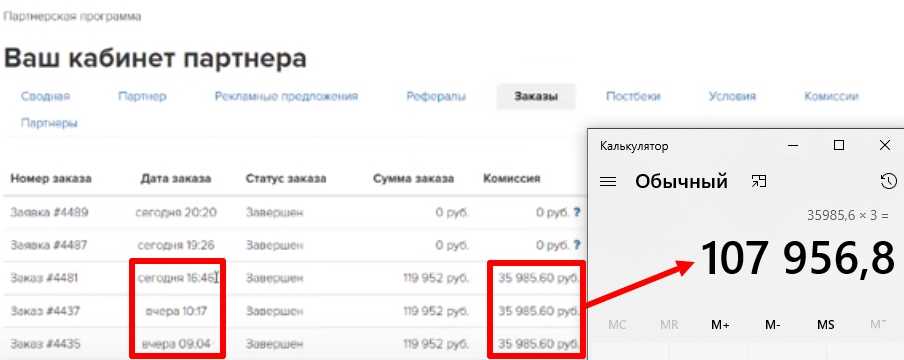The width and height of the screenshot is (904, 360).
Task: Toggle calculator keep-on-top mode icon
Action: click(x=759, y=182)
